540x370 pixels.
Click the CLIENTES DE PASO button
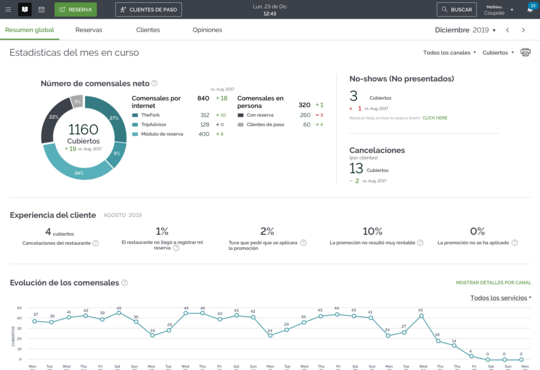point(148,10)
